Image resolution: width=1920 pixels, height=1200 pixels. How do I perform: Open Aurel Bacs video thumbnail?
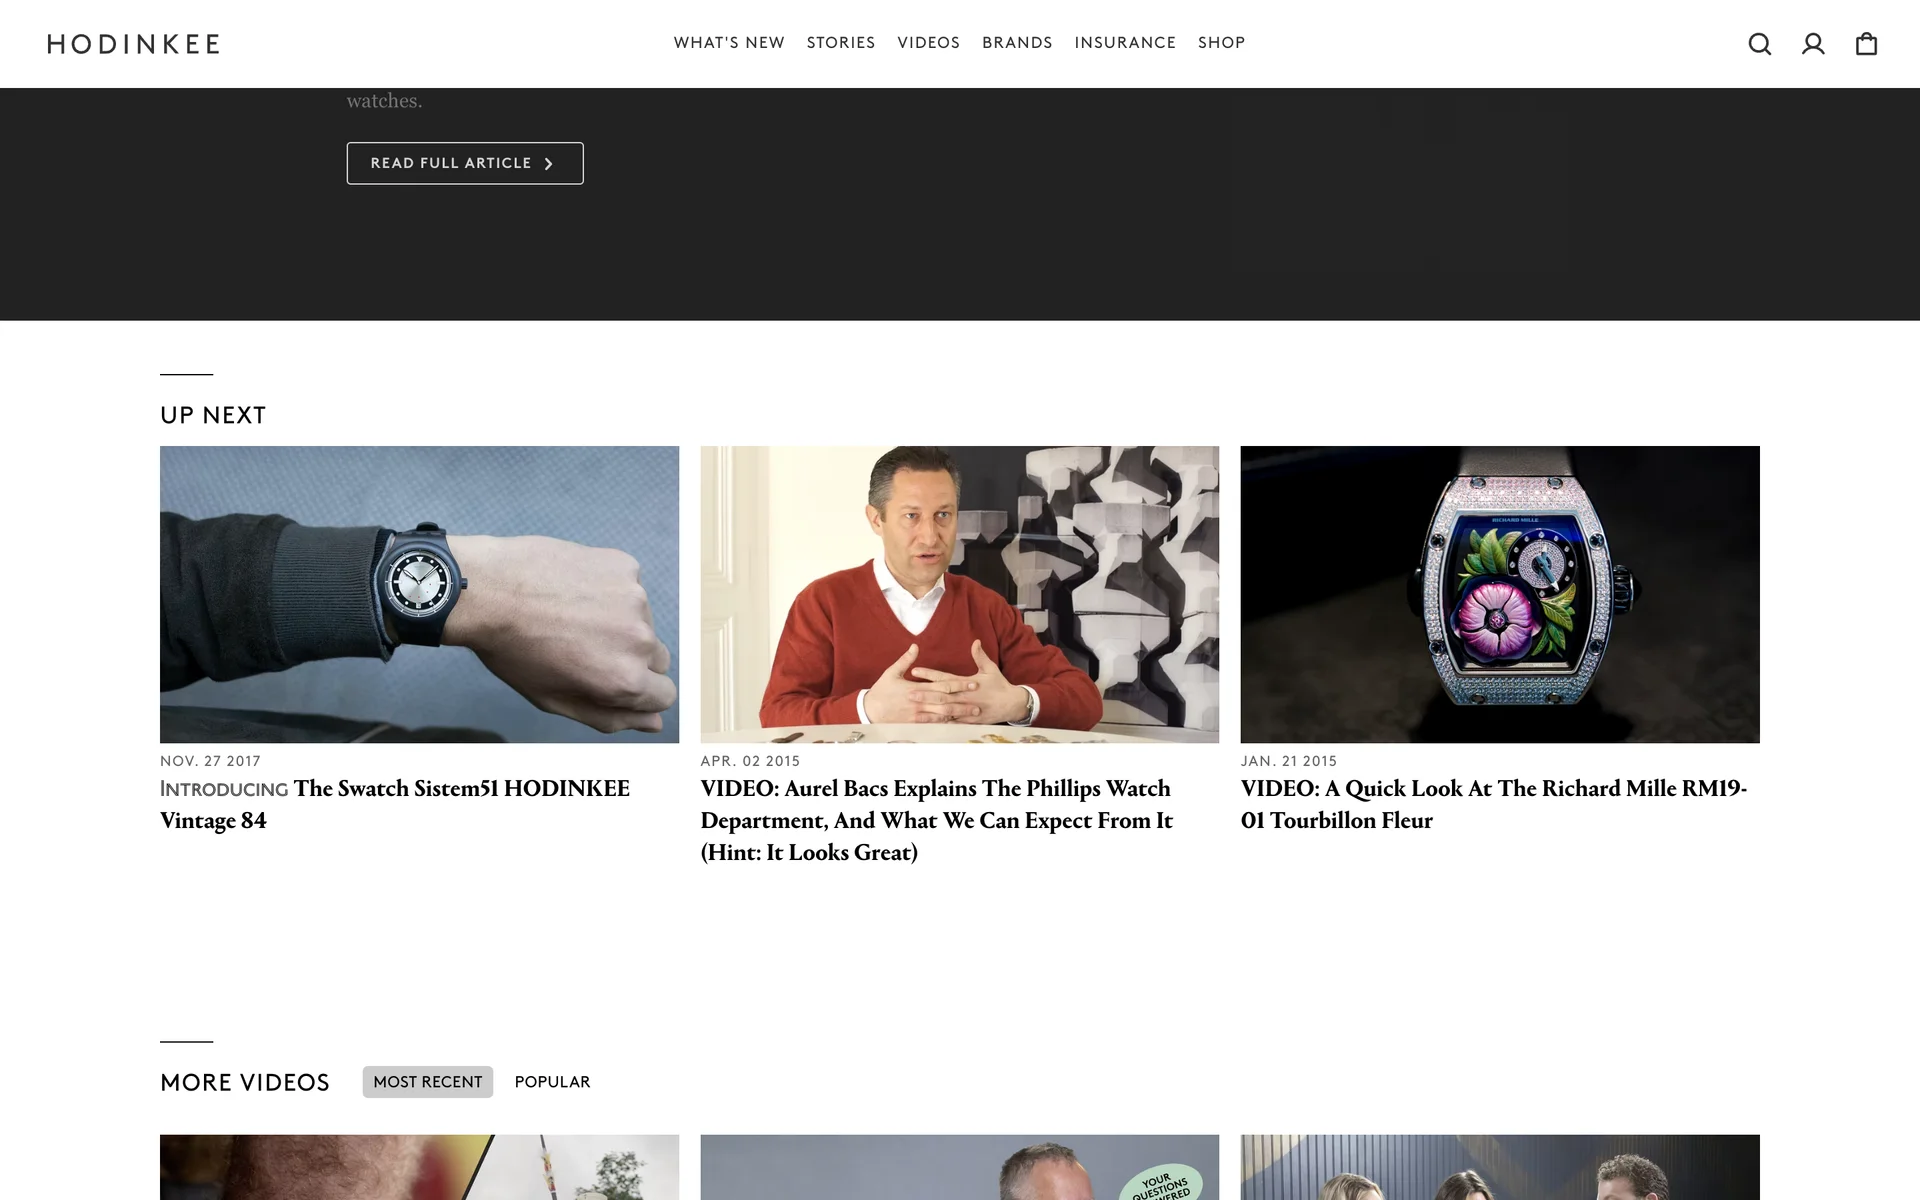(959, 594)
